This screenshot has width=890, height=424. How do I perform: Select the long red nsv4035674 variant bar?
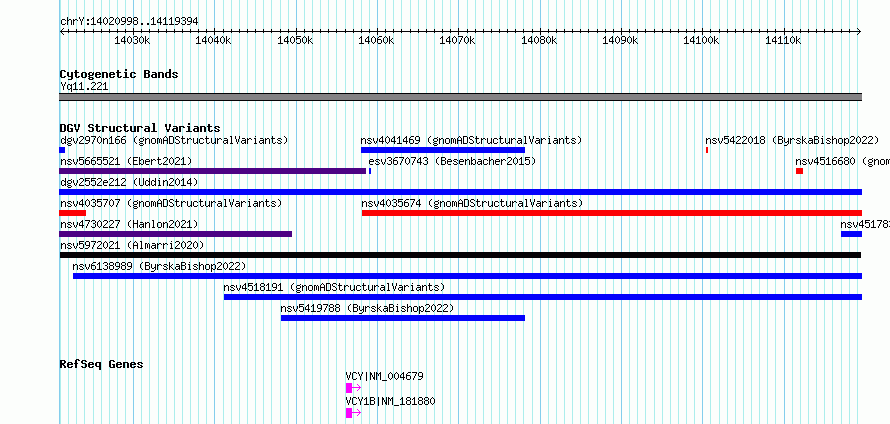(612, 213)
